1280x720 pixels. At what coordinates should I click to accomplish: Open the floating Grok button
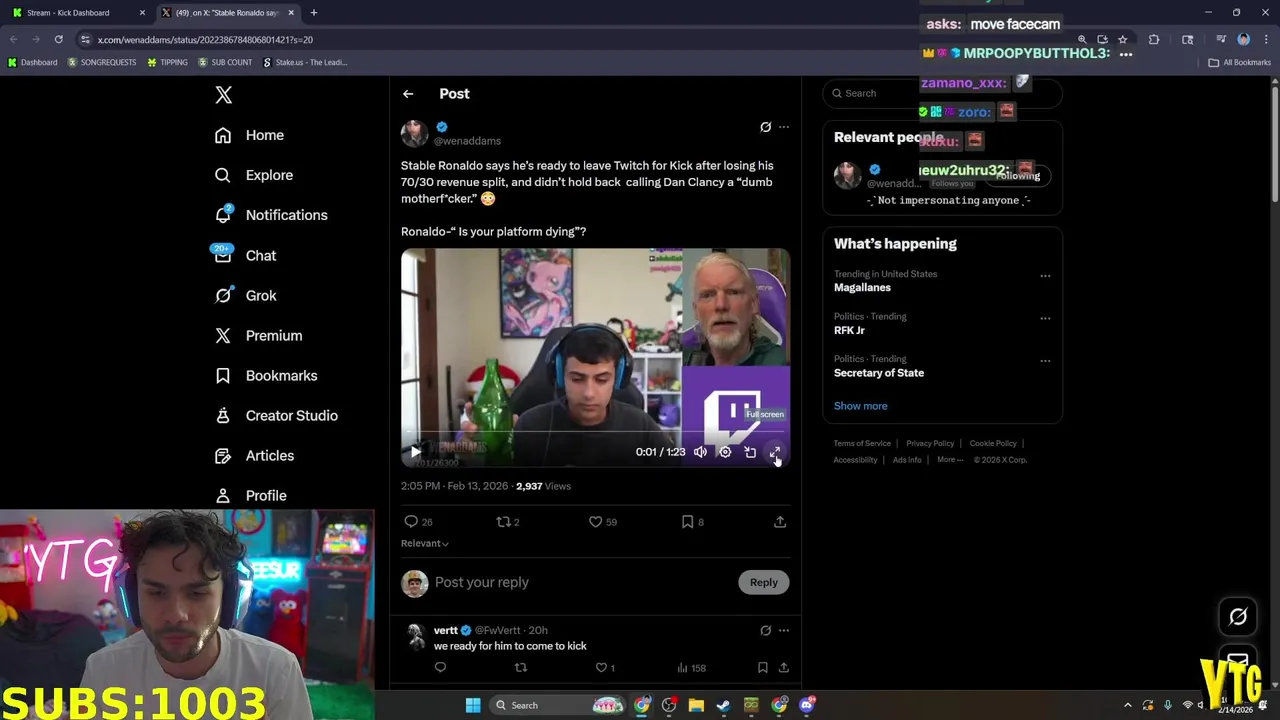click(1238, 617)
